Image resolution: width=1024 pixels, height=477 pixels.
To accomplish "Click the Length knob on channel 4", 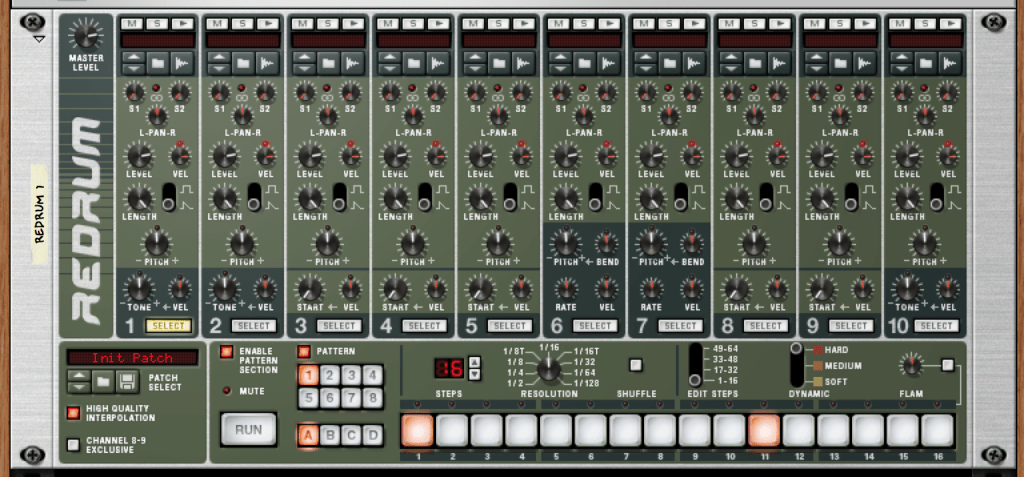I will [395, 198].
